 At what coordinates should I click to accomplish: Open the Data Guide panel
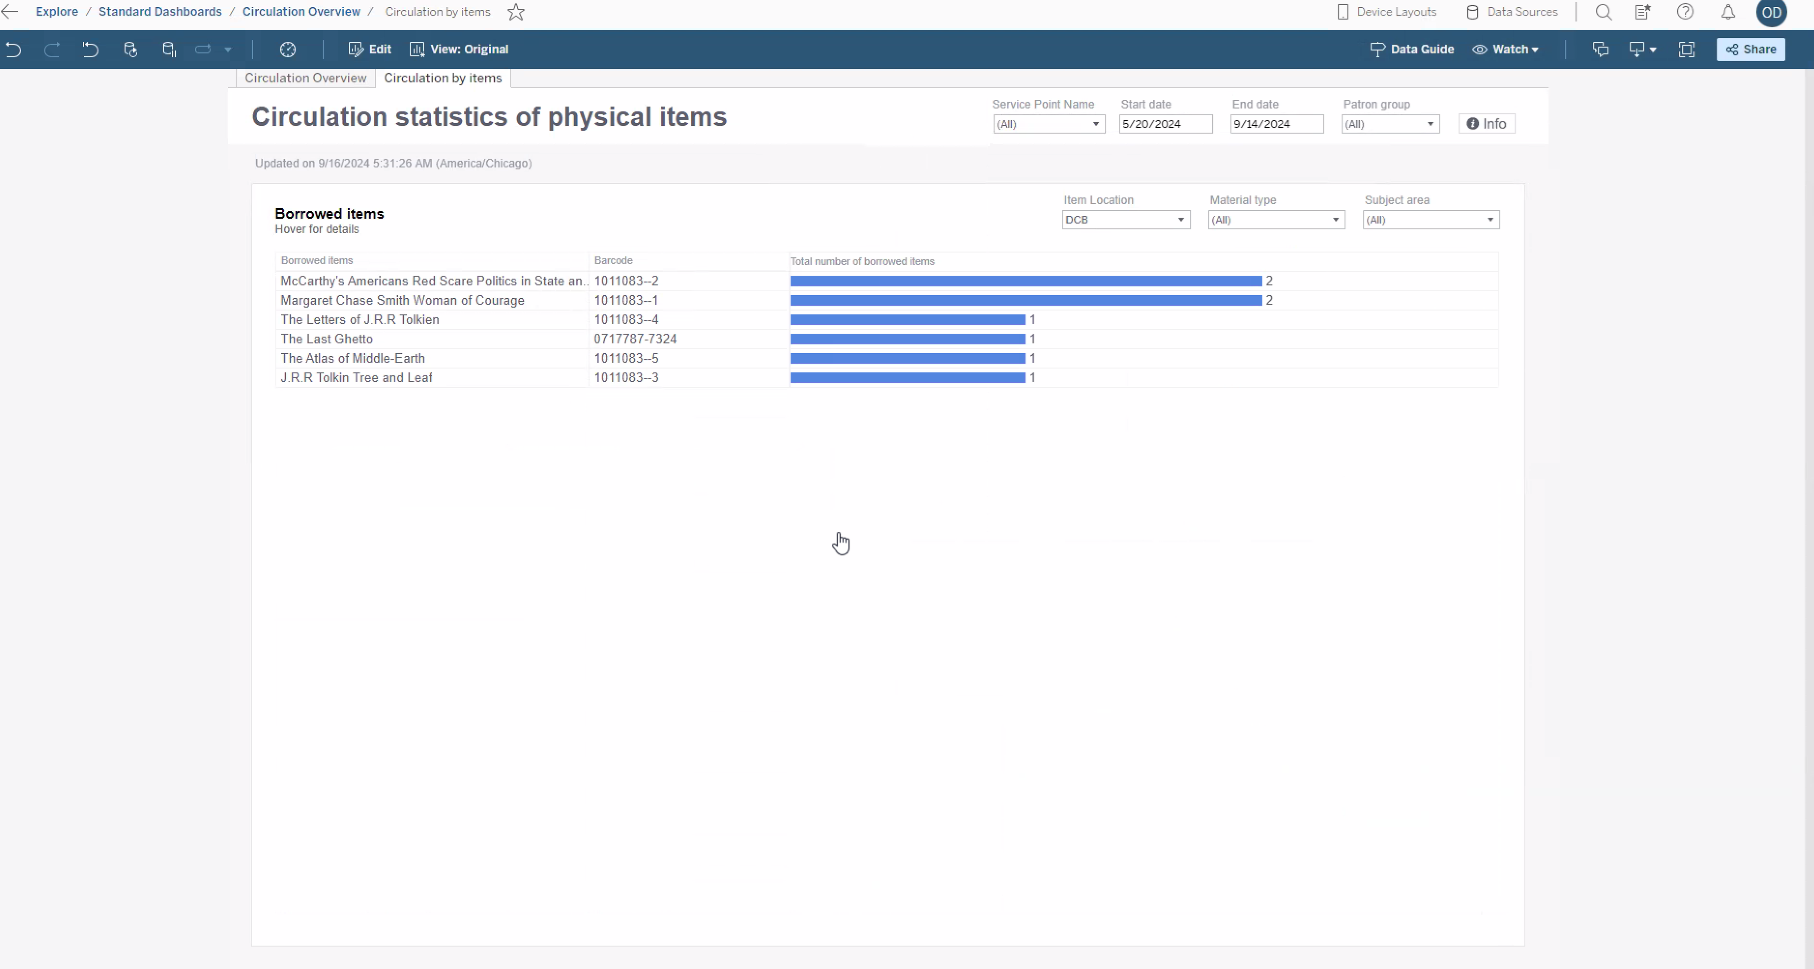tap(1412, 49)
